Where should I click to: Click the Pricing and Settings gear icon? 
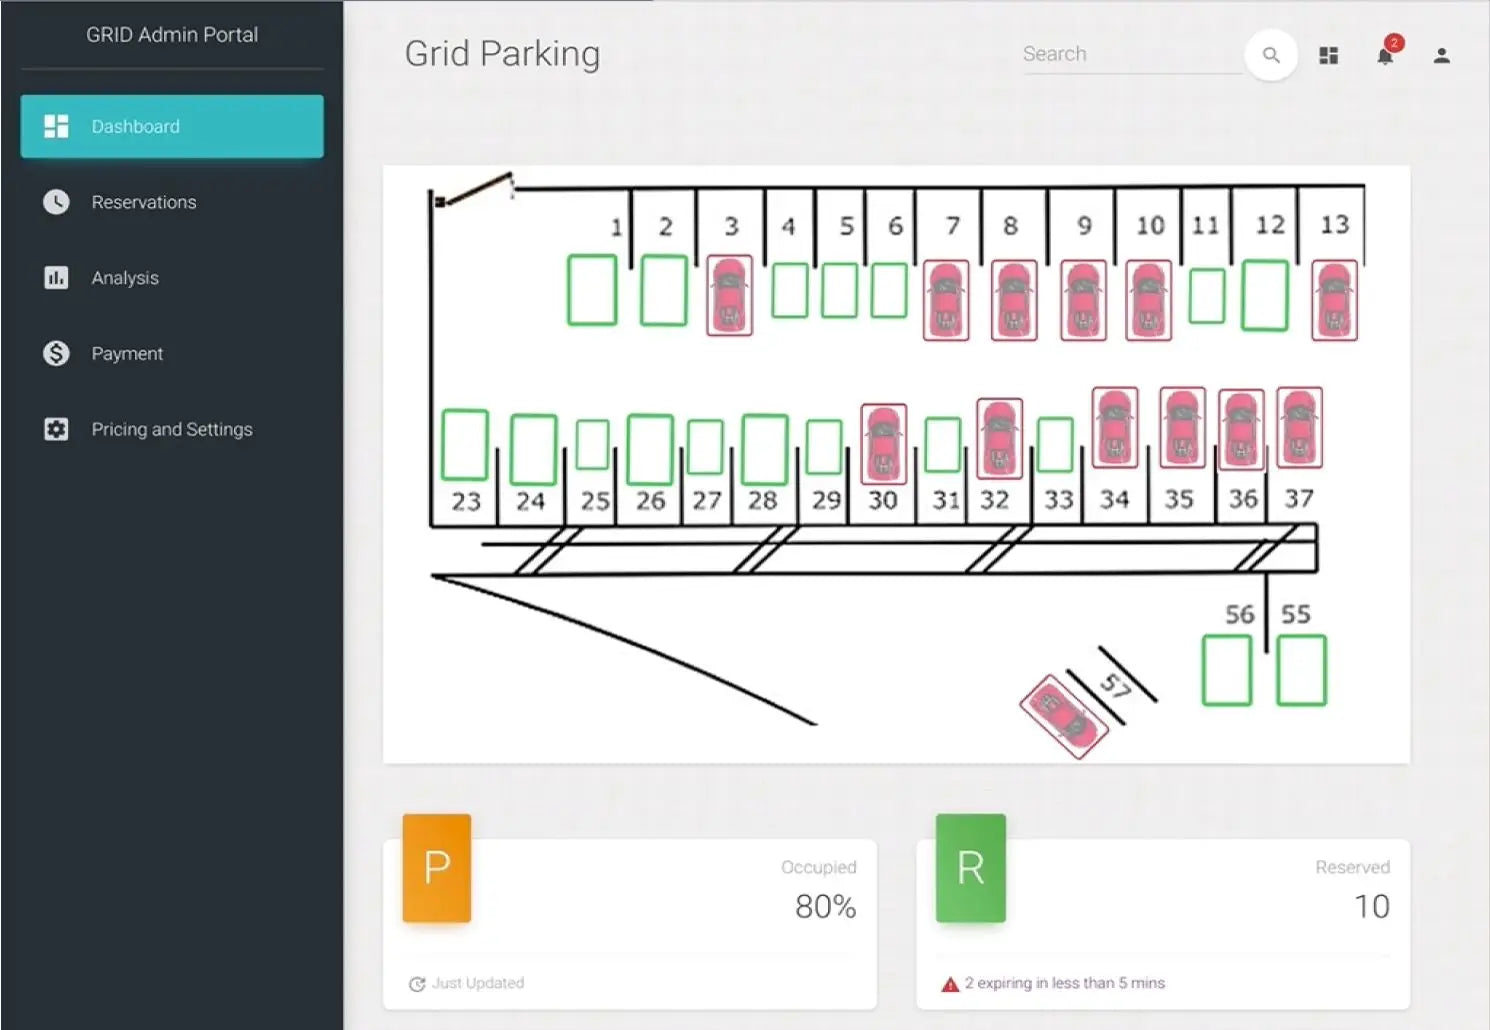pyautogui.click(x=56, y=429)
